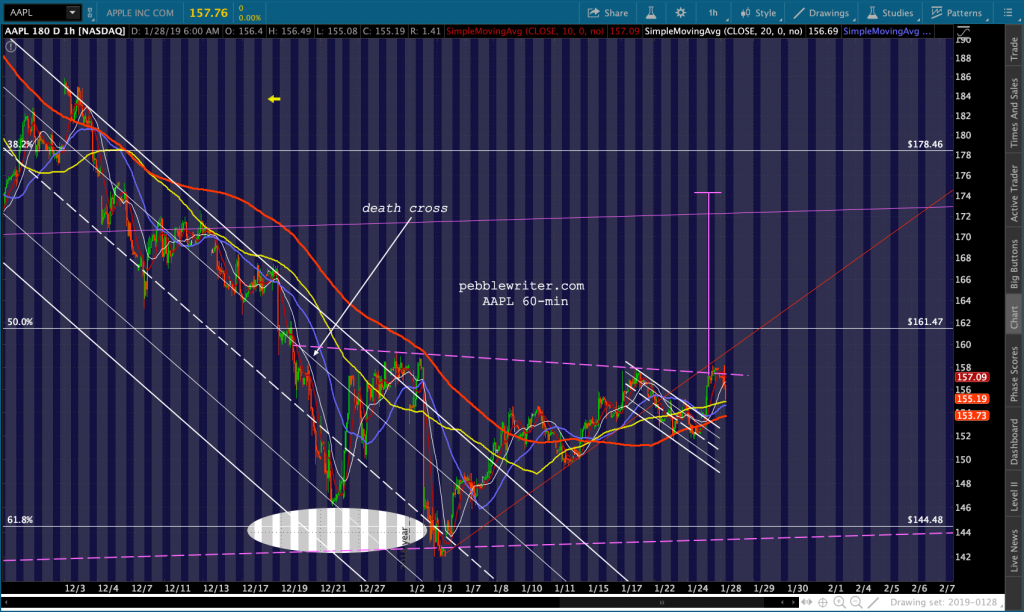Screen dimensions: 1024x612
Task: Click the zoom out magnifier icon
Action: (x=856, y=602)
